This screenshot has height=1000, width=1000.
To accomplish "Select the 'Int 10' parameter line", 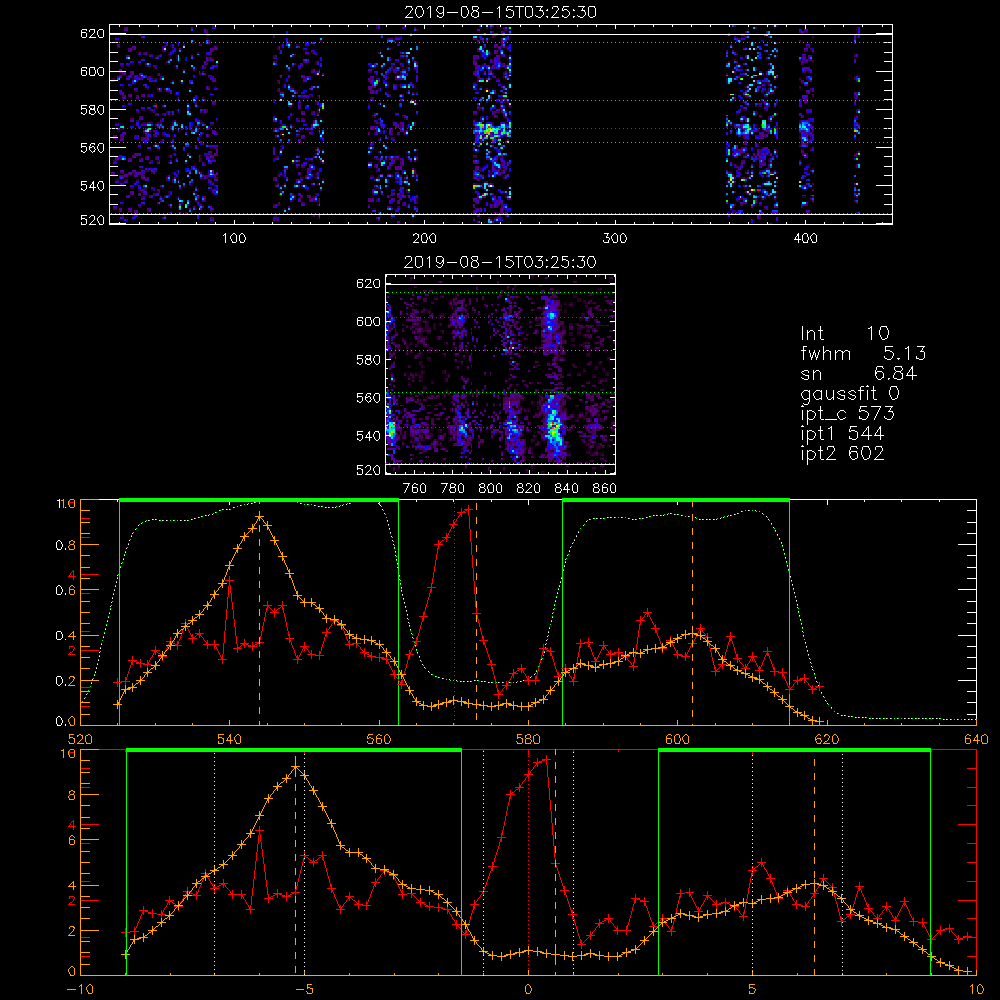I will (x=845, y=334).
